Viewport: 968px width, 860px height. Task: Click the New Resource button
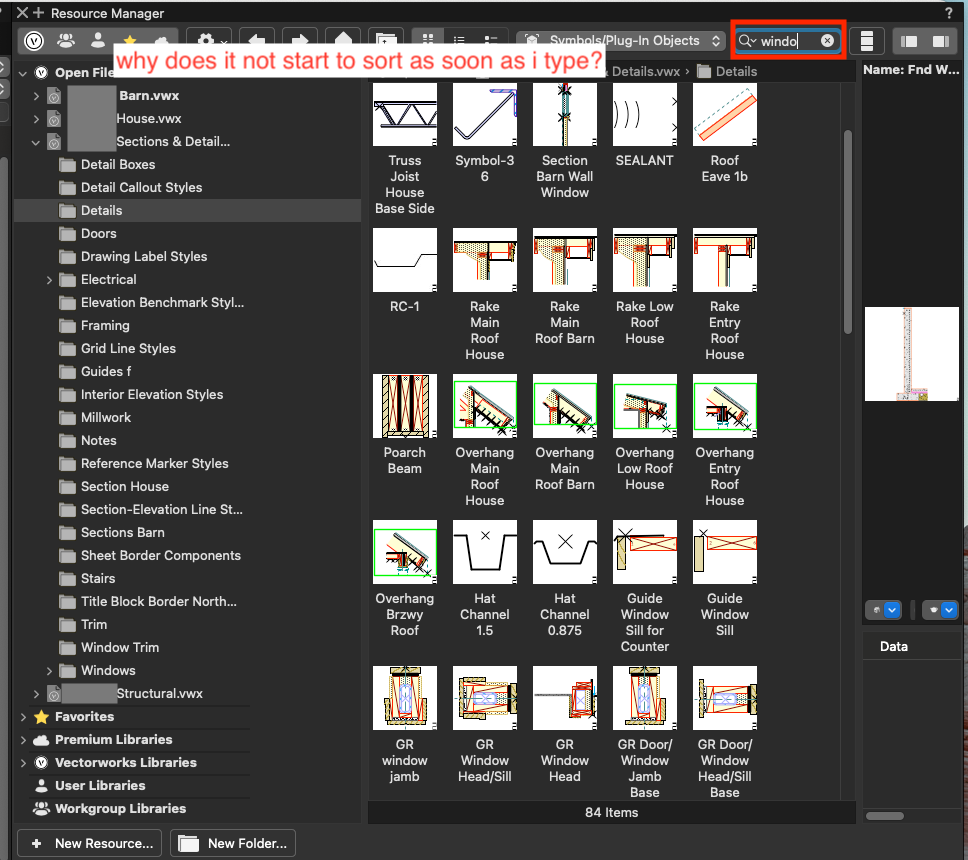click(91, 843)
